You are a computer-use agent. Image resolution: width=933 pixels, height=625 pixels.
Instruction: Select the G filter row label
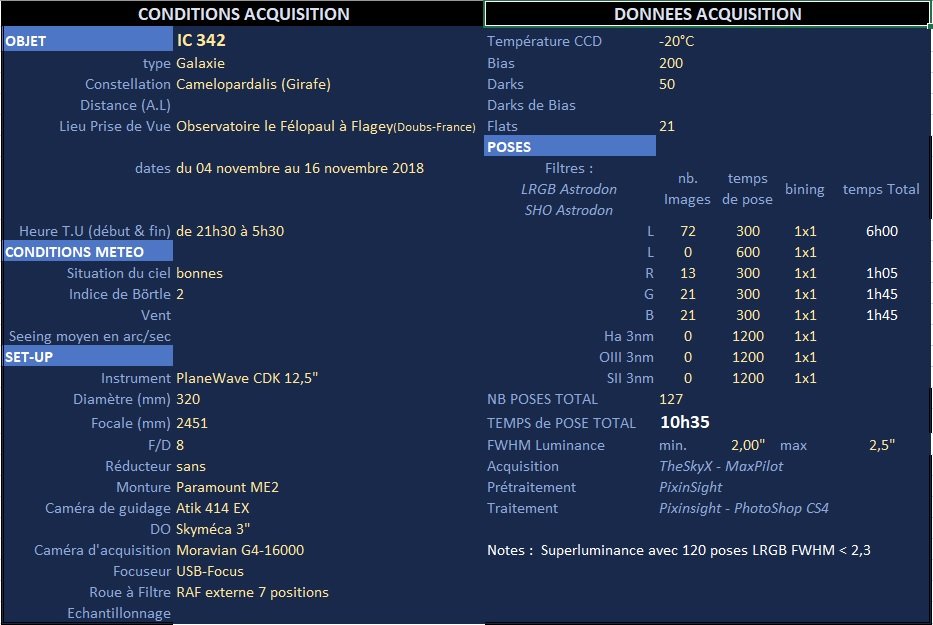[649, 294]
